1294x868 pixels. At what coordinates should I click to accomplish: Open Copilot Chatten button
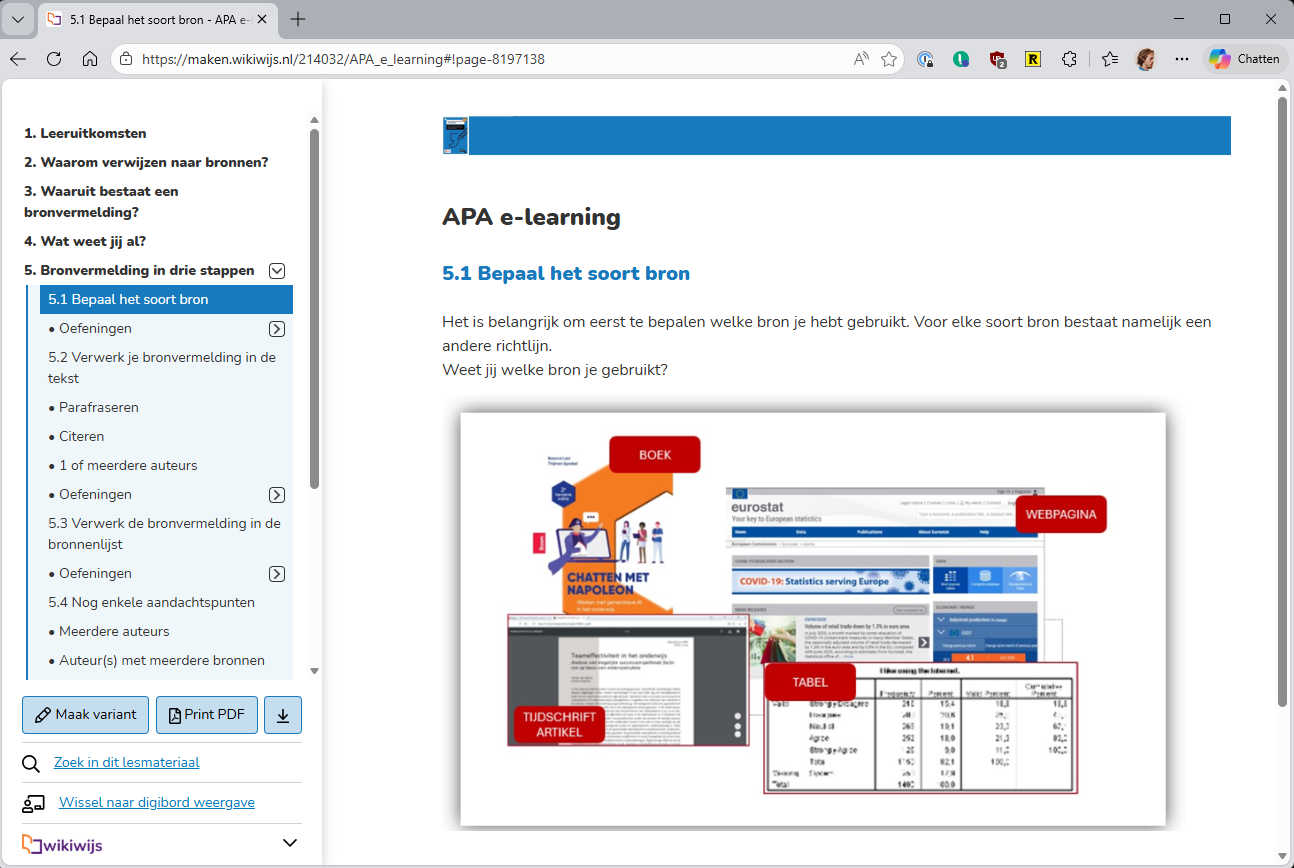click(1244, 59)
